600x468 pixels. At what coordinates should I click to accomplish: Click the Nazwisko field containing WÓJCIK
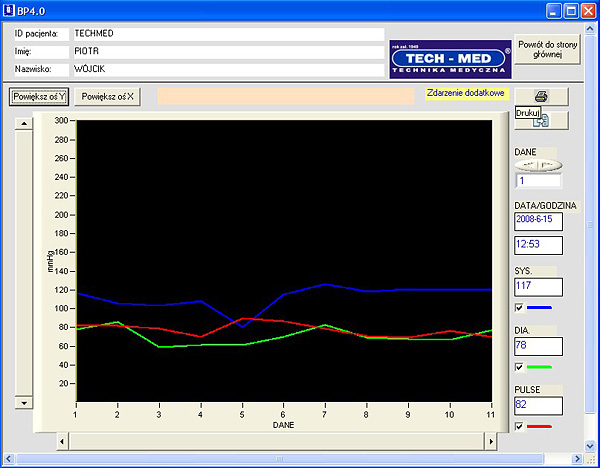pyautogui.click(x=229, y=69)
